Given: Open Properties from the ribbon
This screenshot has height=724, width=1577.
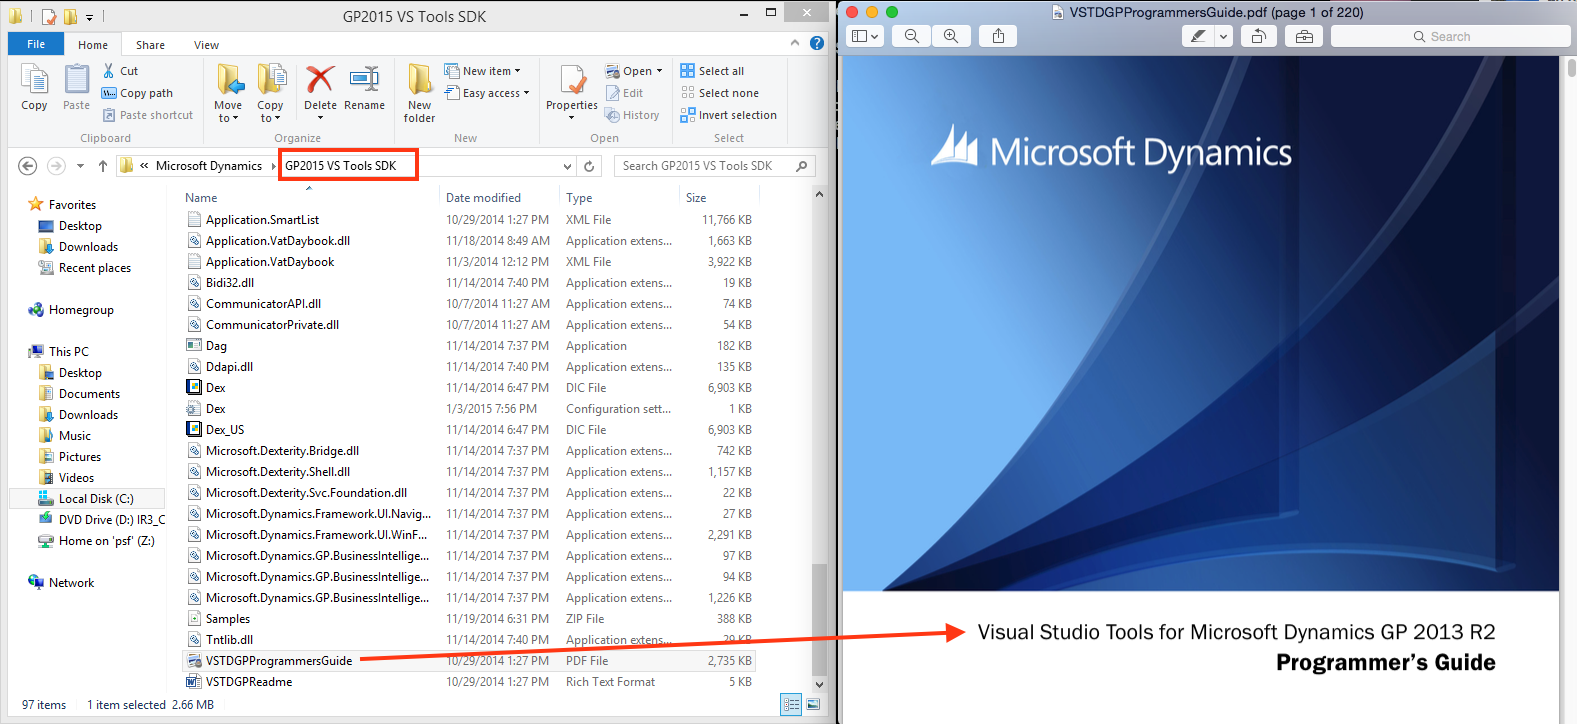Looking at the screenshot, I should (572, 90).
